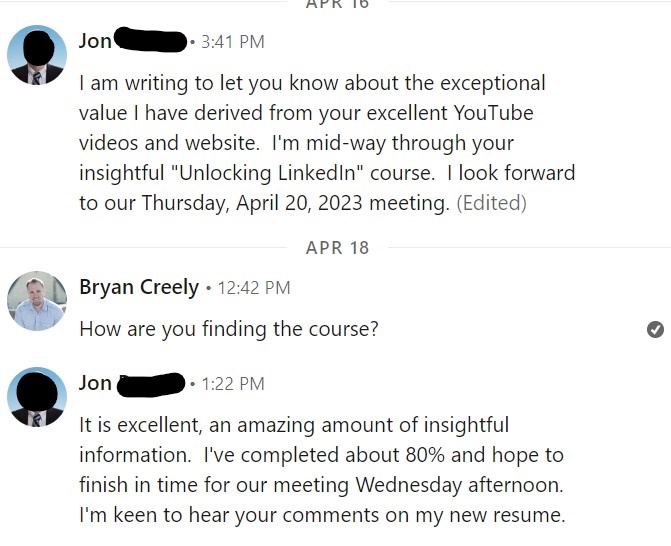Click the read-receipt checkmark icon

click(655, 329)
